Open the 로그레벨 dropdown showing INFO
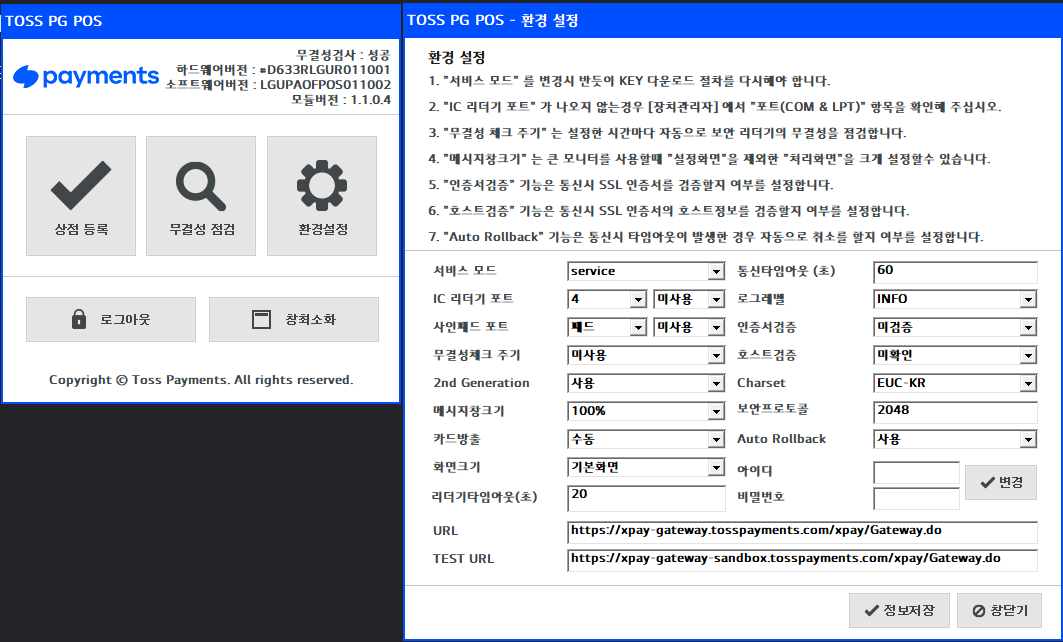1063x642 pixels. coord(955,299)
